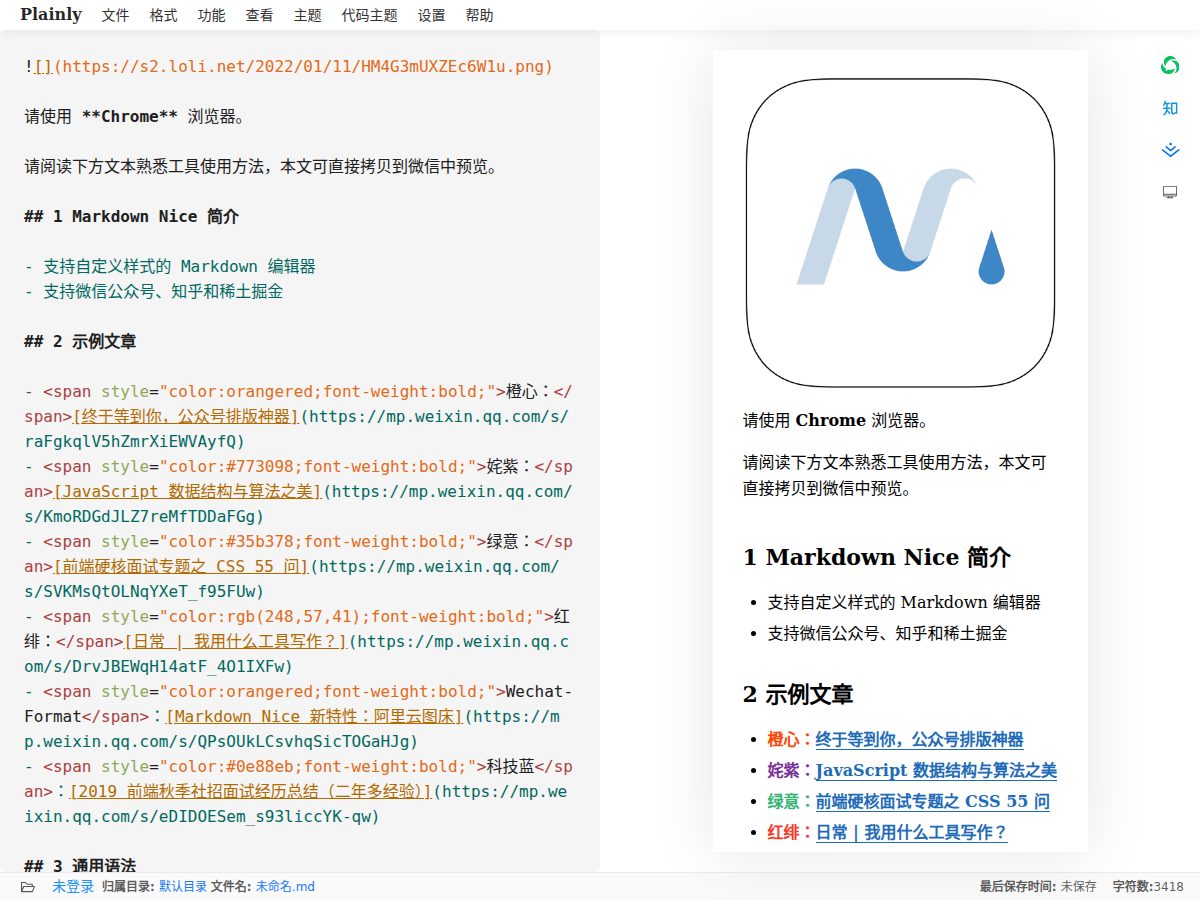Viewport: 1200px width, 900px height.
Task: Click '支持自定义样式的 Markdown 编辑器' in editor
Action: pyautogui.click(x=179, y=267)
